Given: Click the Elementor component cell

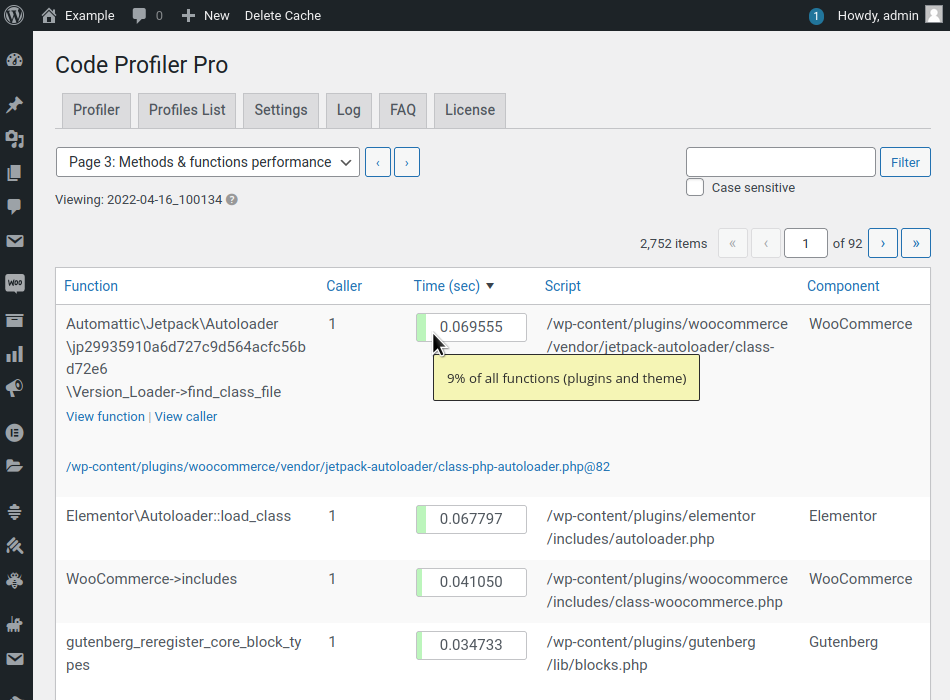Looking at the screenshot, I should [x=843, y=516].
